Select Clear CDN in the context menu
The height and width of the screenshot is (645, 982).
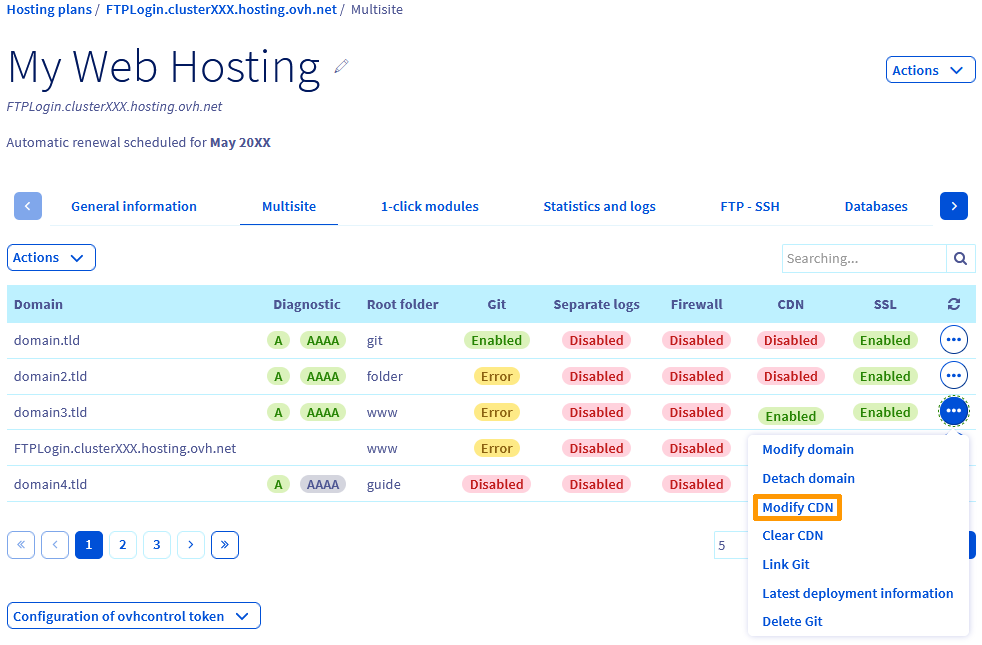(792, 536)
